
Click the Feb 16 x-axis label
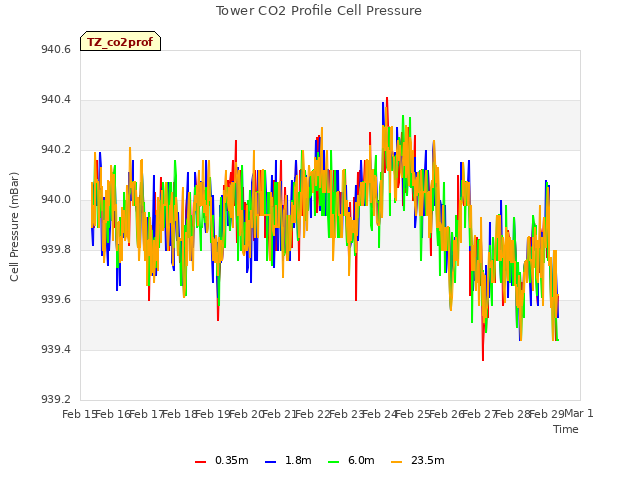(113, 414)
